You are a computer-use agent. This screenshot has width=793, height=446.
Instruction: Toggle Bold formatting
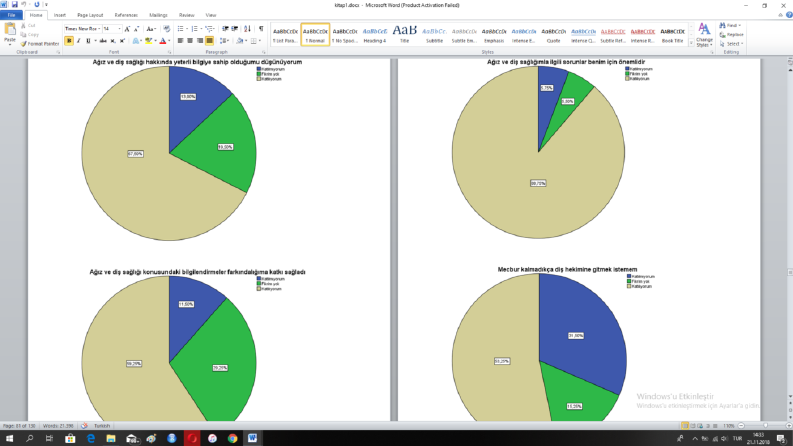point(69,41)
